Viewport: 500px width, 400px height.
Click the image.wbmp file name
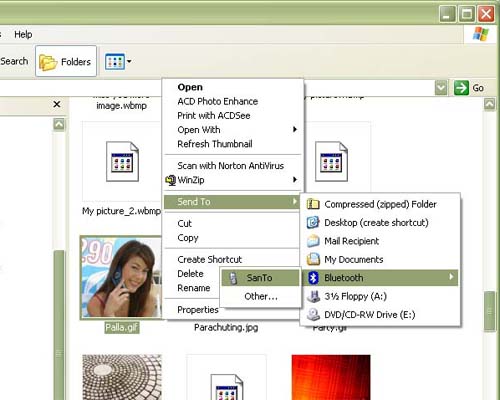pos(121,106)
